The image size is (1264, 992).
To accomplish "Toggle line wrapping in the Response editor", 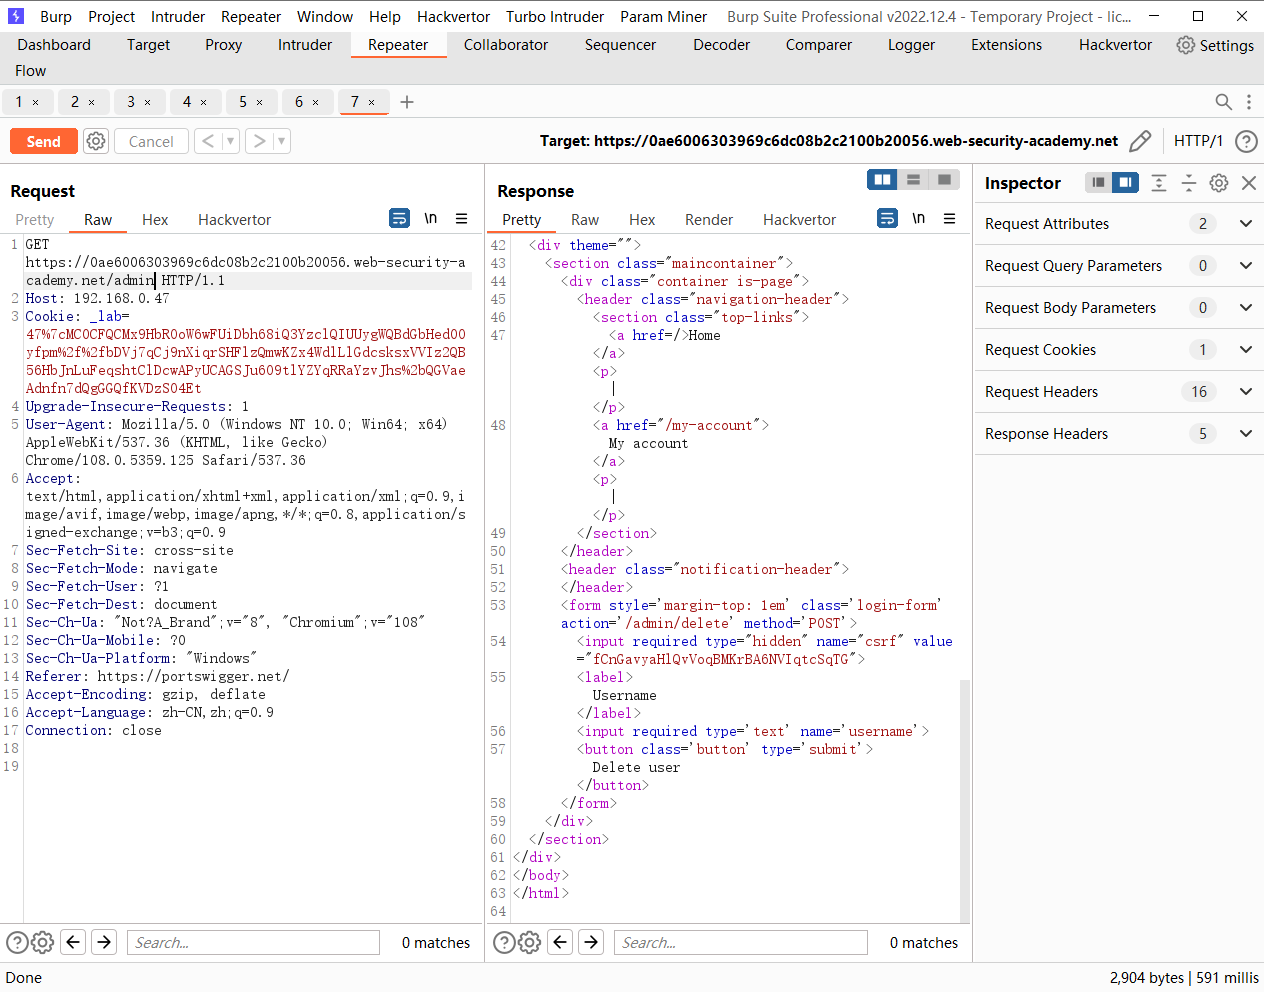I will 887,218.
